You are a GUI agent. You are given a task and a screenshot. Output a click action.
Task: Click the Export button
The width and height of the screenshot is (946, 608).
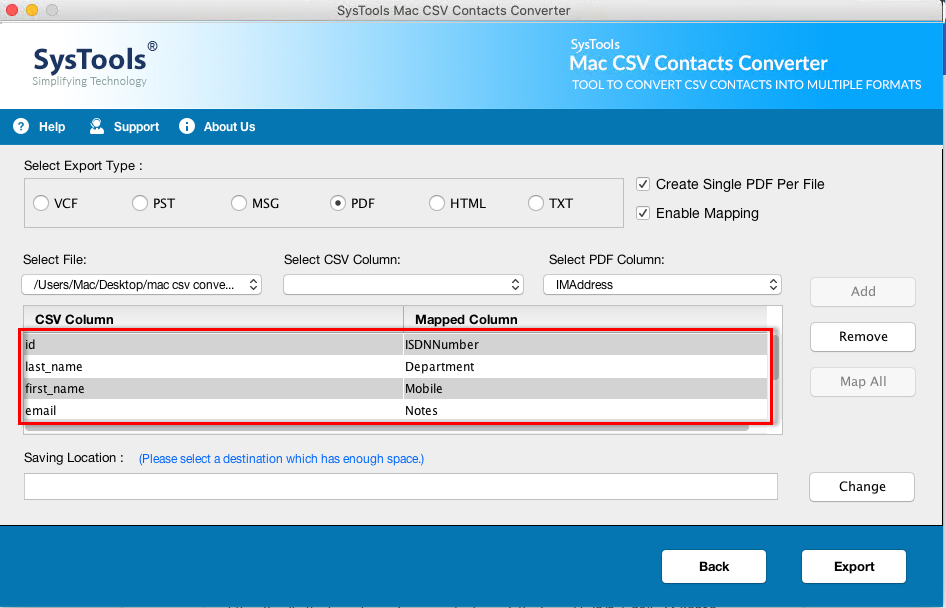[x=854, y=566]
